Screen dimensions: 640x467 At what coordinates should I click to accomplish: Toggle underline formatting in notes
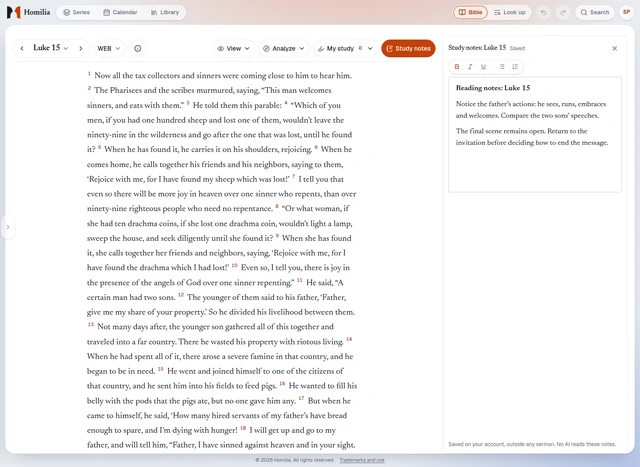pos(483,67)
